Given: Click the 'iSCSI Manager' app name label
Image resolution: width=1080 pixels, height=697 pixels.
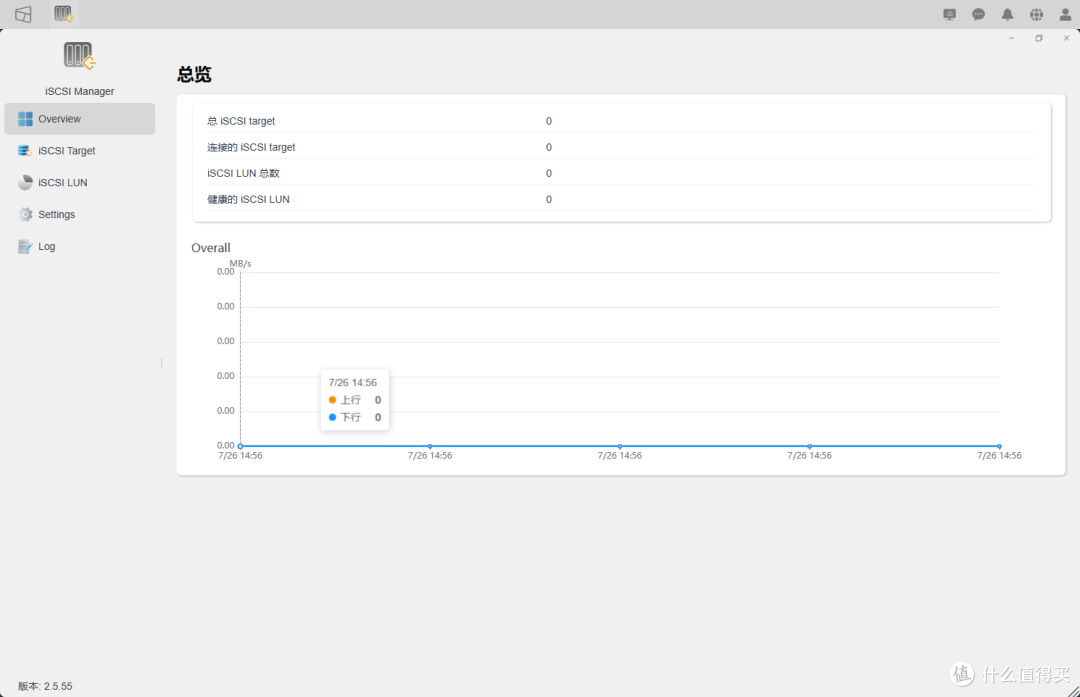Looking at the screenshot, I should coord(80,92).
